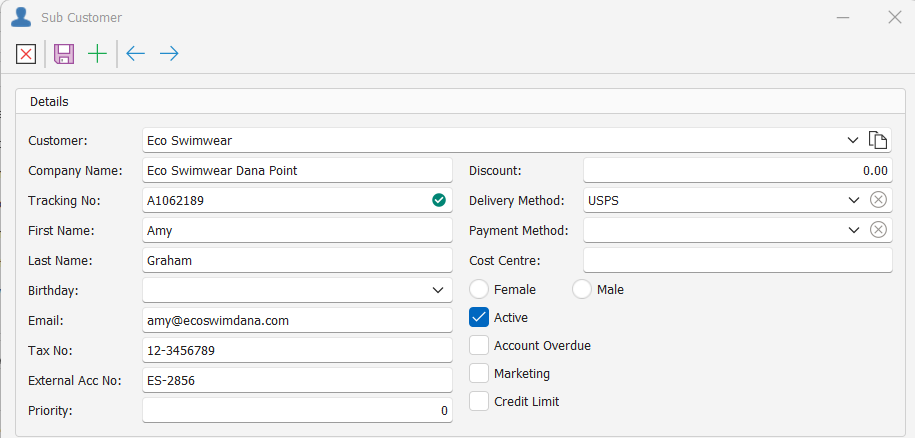The height and width of the screenshot is (438, 915).
Task: Click the 'Delivery Method:' label
Action: tap(517, 201)
